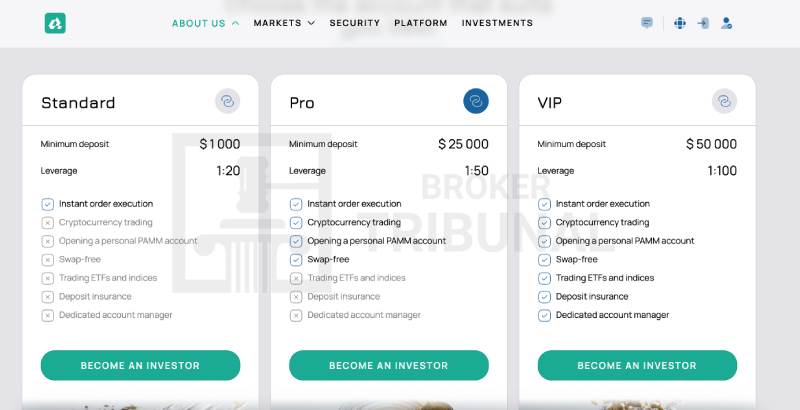Click the VIP plan round icon

(x=724, y=101)
